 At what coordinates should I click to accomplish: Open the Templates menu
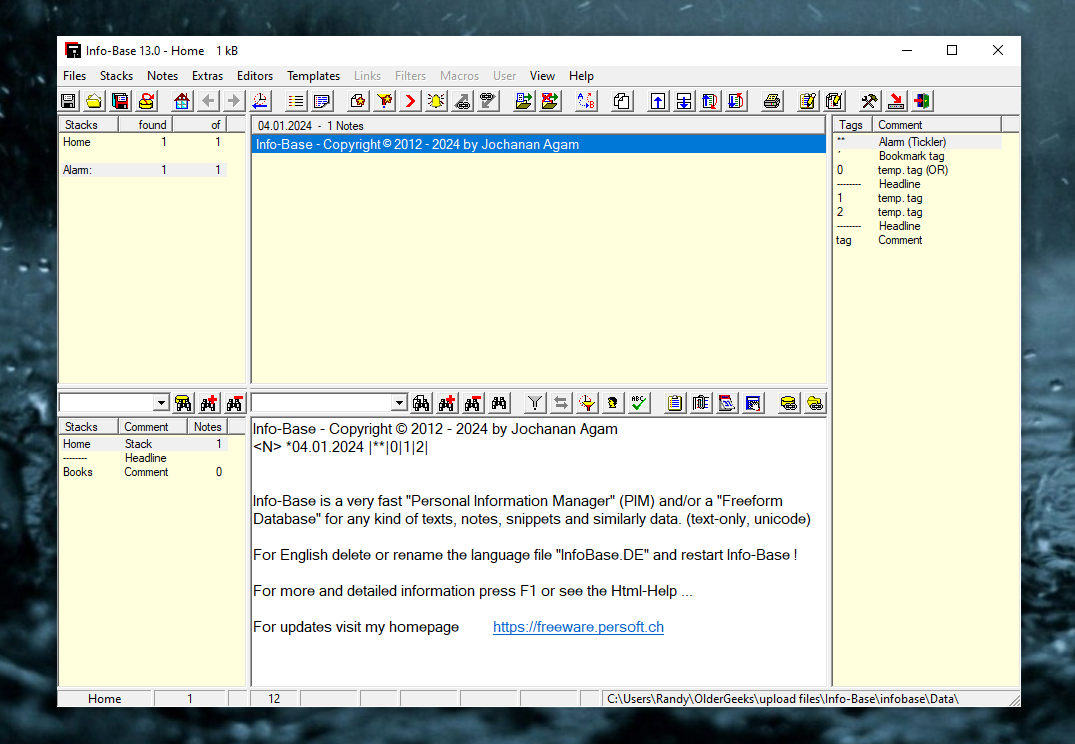click(313, 76)
